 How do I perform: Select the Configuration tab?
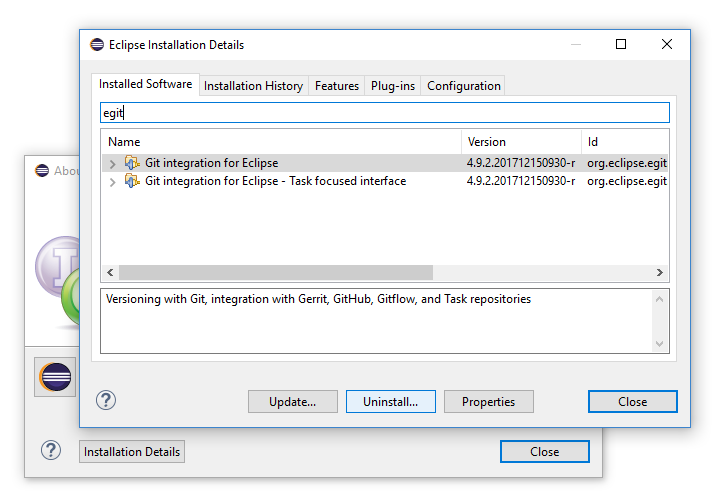pos(463,86)
